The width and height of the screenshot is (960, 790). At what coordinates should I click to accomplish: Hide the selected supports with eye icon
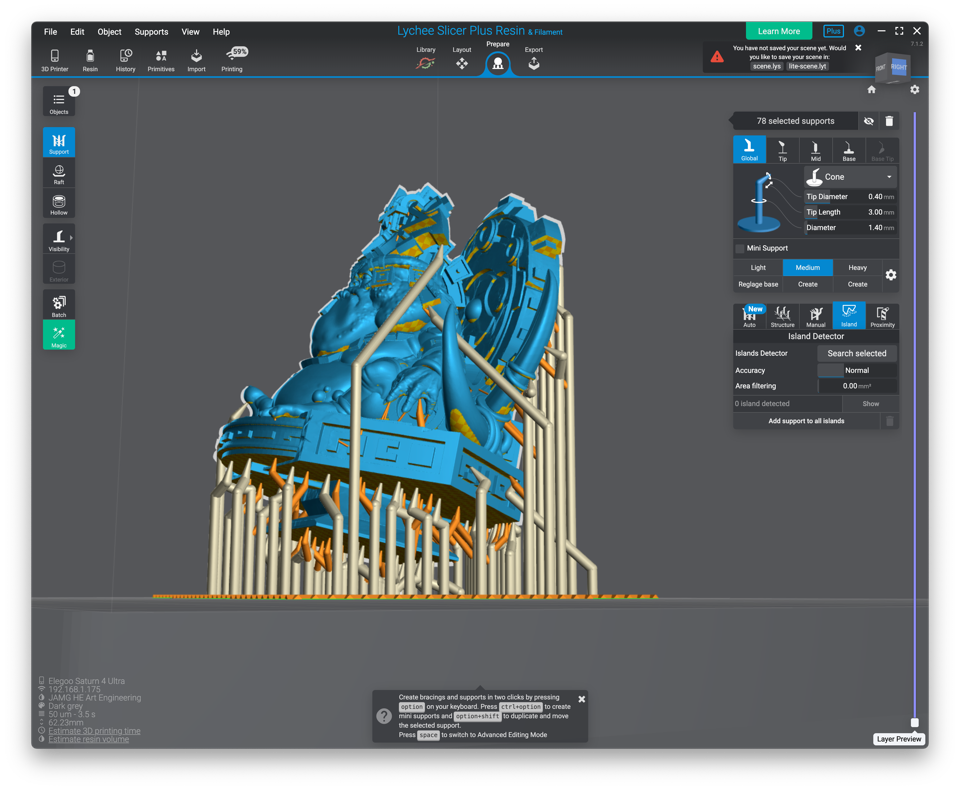coord(869,121)
